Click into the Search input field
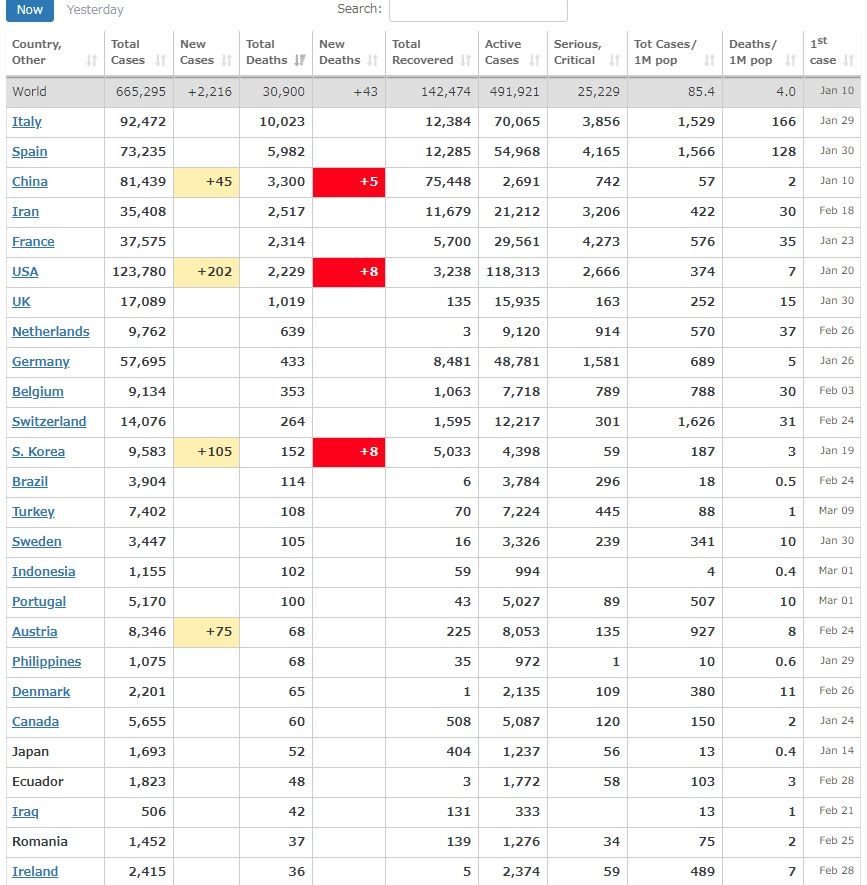This screenshot has width=867, height=885. pyautogui.click(x=478, y=10)
